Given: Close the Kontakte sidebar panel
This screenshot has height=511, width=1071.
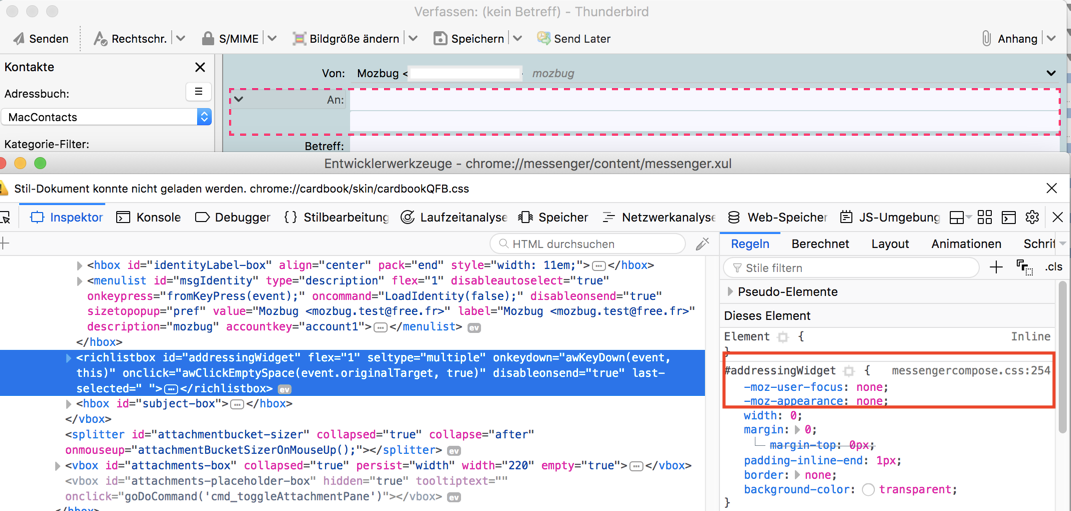Looking at the screenshot, I should click(x=200, y=67).
